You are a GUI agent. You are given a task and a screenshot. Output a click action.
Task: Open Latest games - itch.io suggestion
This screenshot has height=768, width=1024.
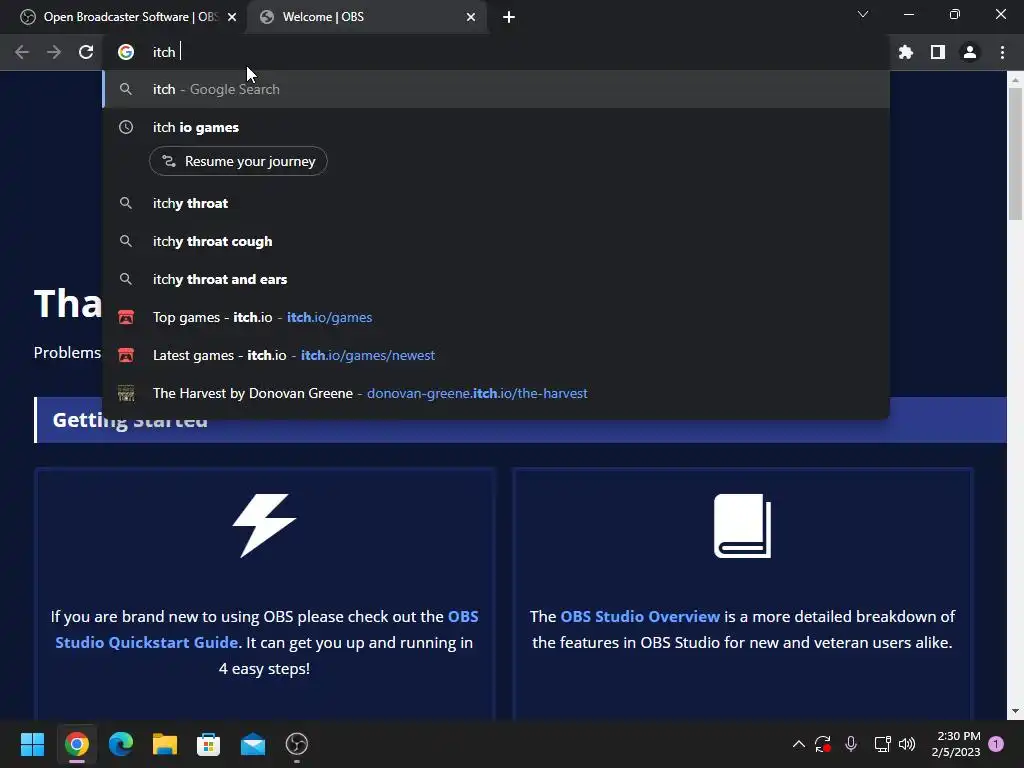[x=496, y=355]
